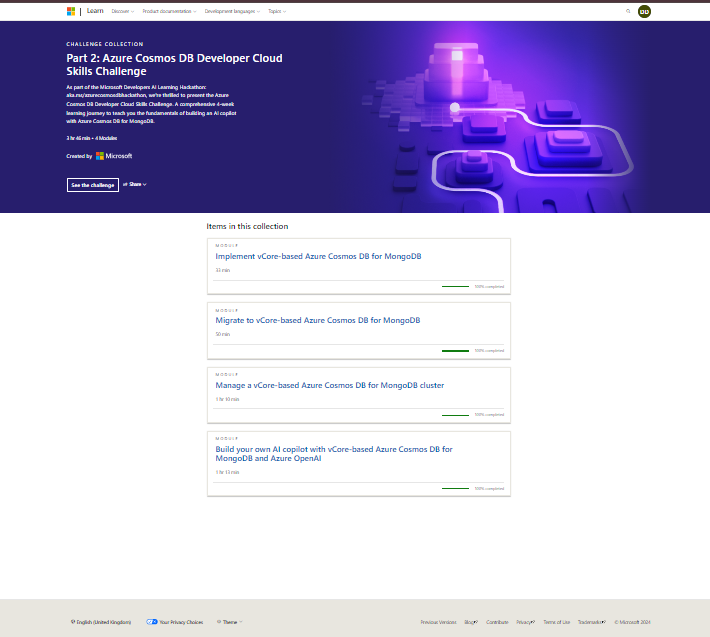The width and height of the screenshot is (710, 637).
Task: Expand the Discover menu
Action: pyautogui.click(x=123, y=11)
